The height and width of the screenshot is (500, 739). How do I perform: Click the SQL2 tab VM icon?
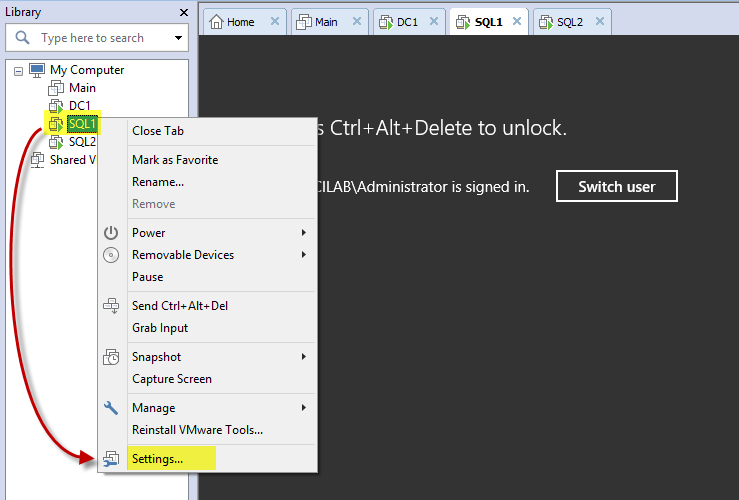[546, 22]
